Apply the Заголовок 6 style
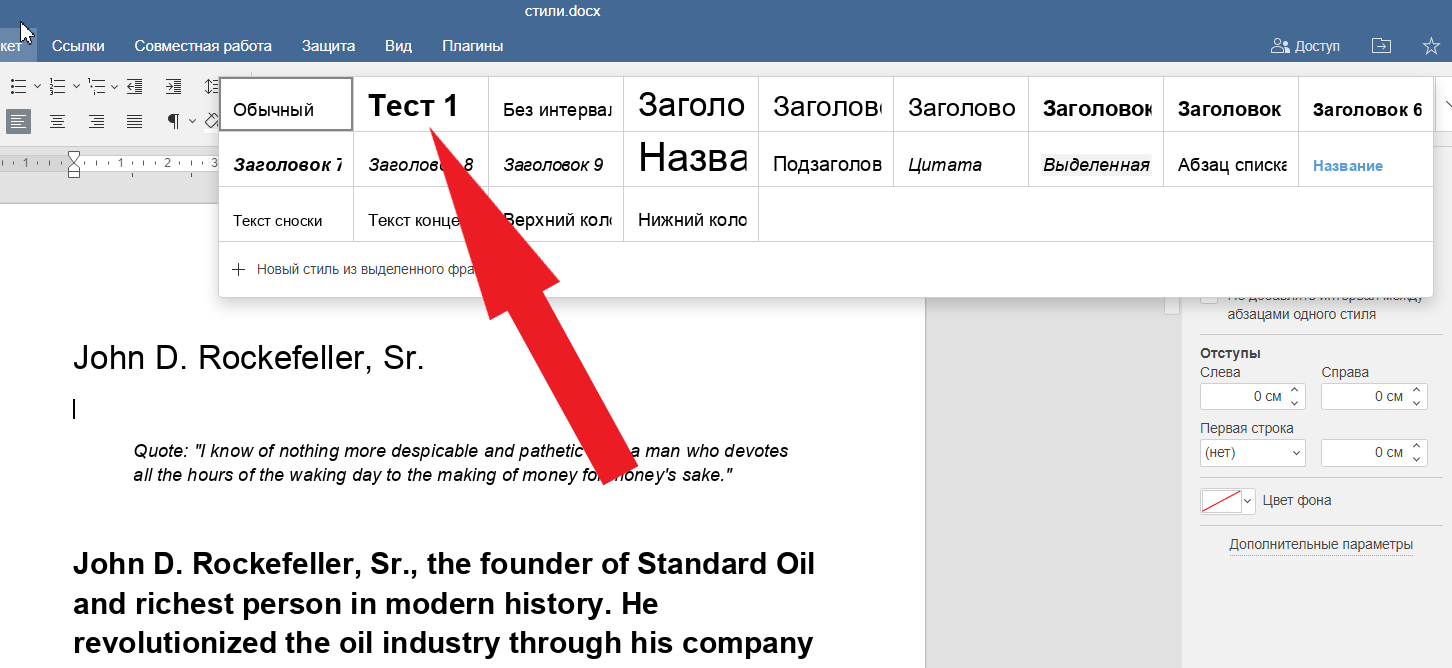The width and height of the screenshot is (1452, 668). [x=1366, y=104]
